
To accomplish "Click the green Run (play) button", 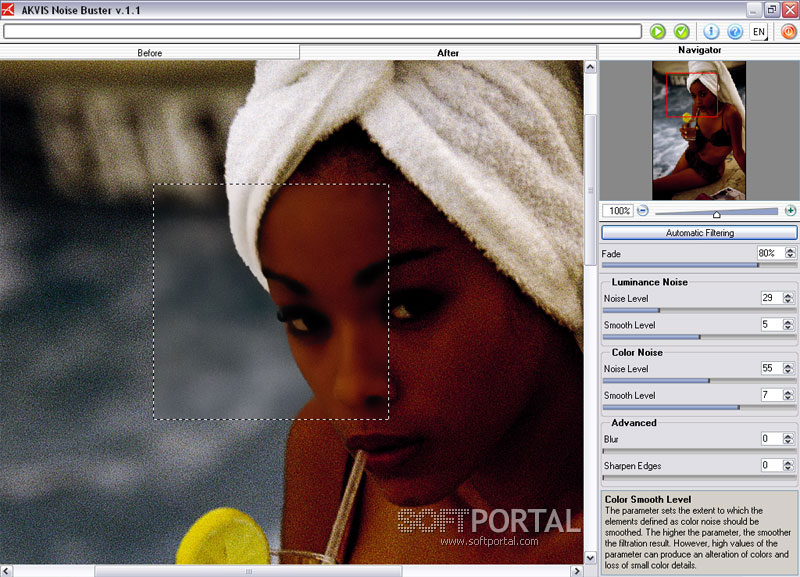I will 657,32.
